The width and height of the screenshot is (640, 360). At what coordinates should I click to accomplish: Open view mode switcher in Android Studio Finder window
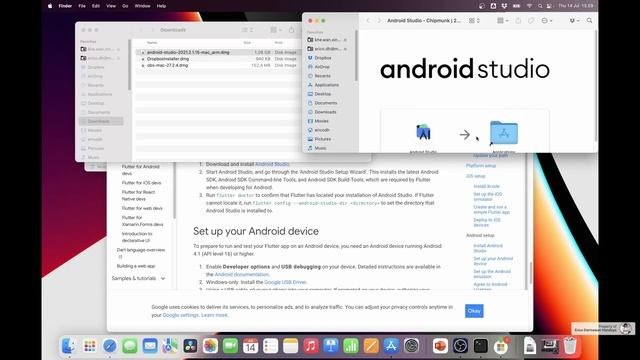pyautogui.click(x=474, y=20)
